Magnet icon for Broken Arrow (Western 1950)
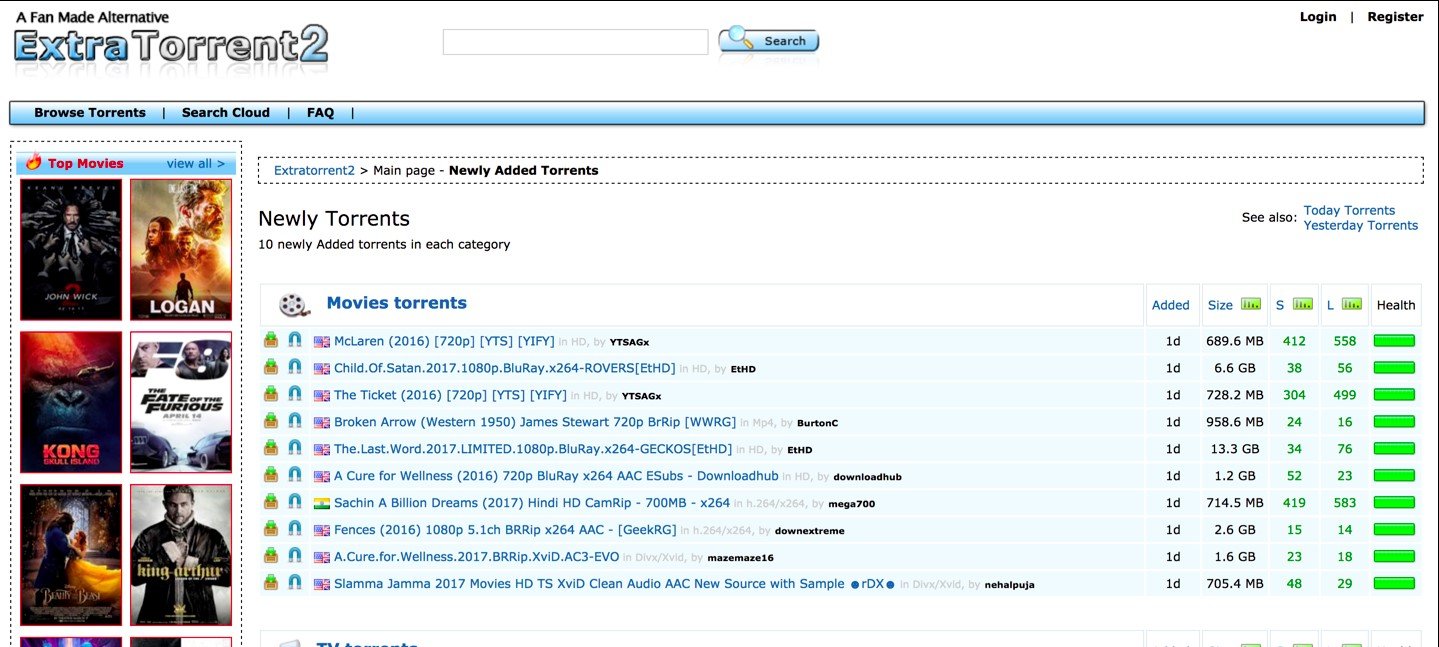The width and height of the screenshot is (1439, 647). [x=295, y=421]
